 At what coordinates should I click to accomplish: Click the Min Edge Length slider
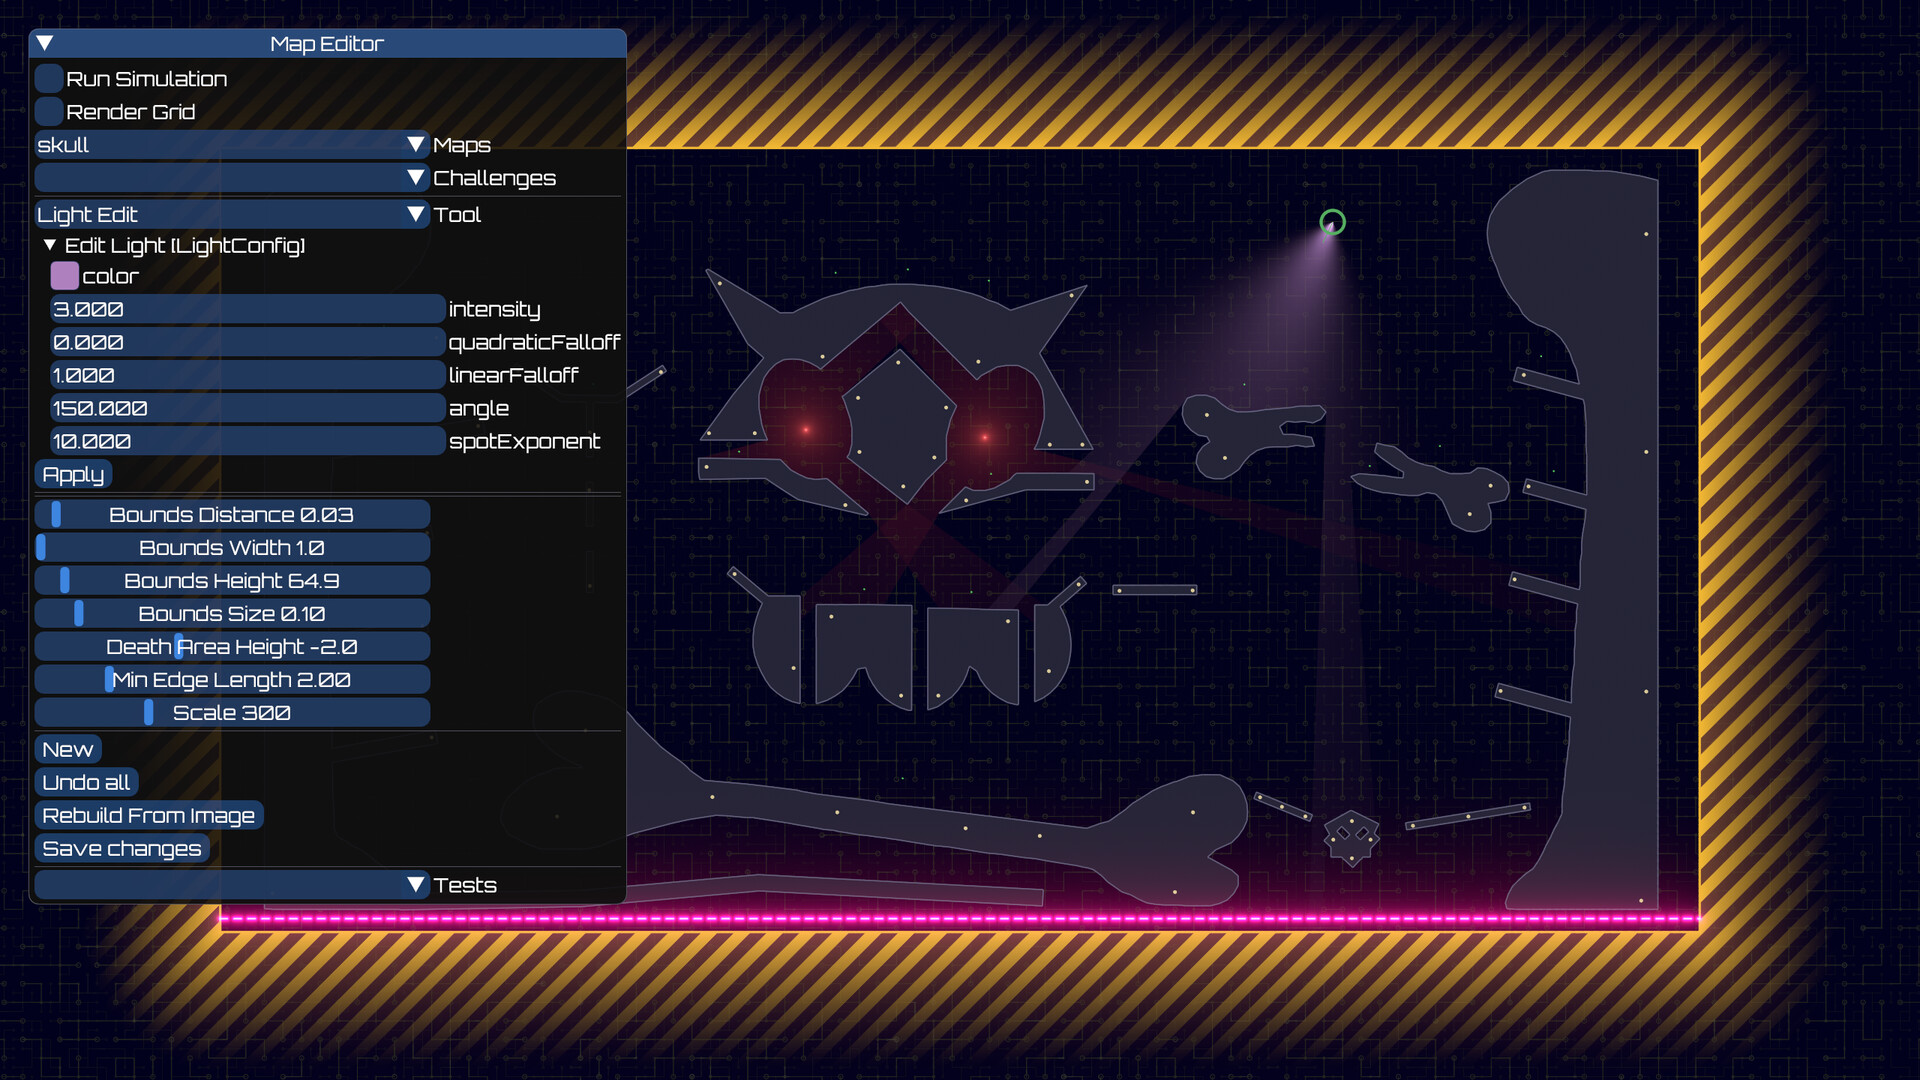[232, 679]
